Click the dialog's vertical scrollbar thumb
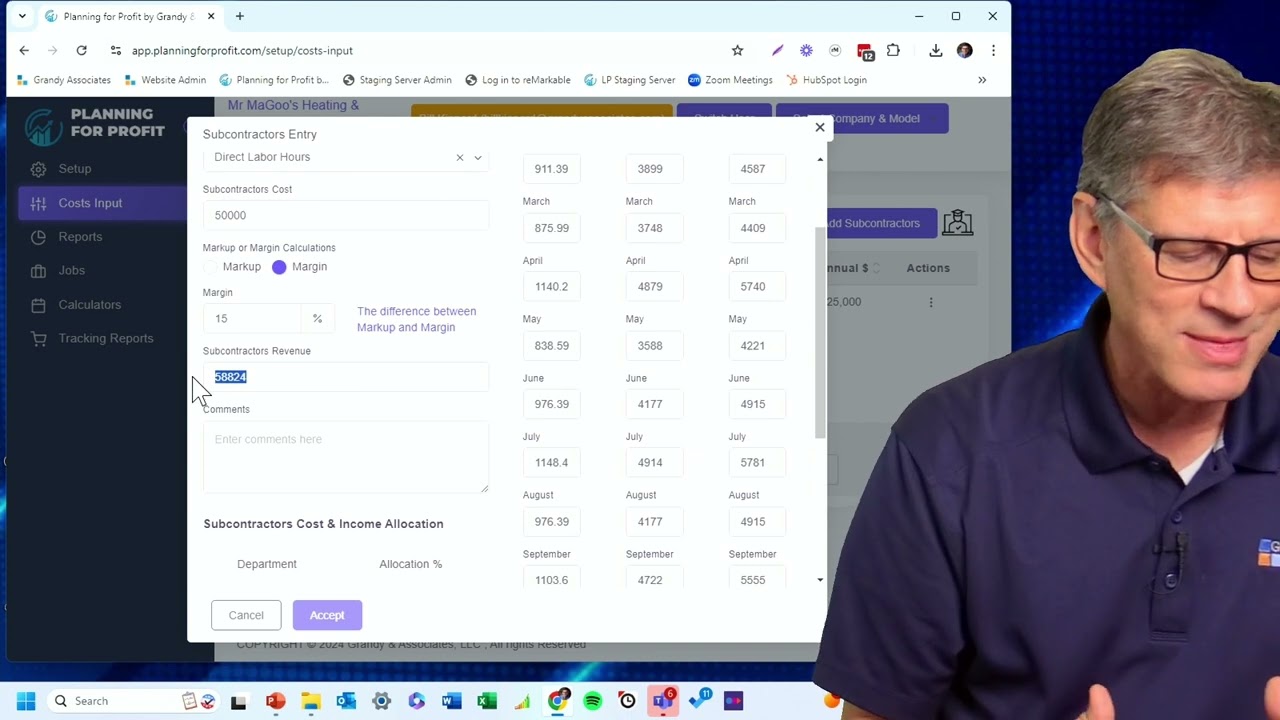This screenshot has height=720, width=1280. click(821, 332)
